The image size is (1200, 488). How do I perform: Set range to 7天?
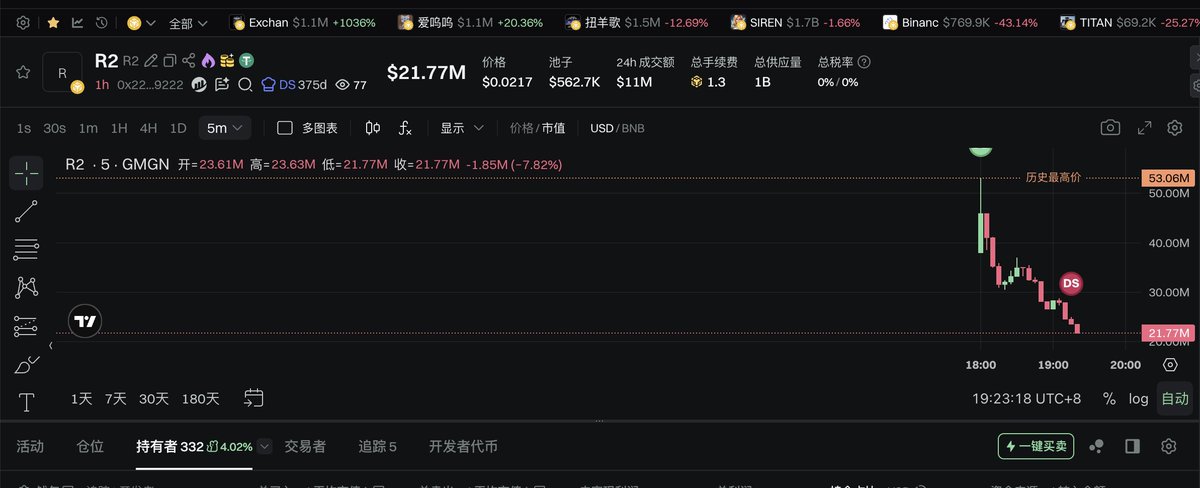(116, 398)
